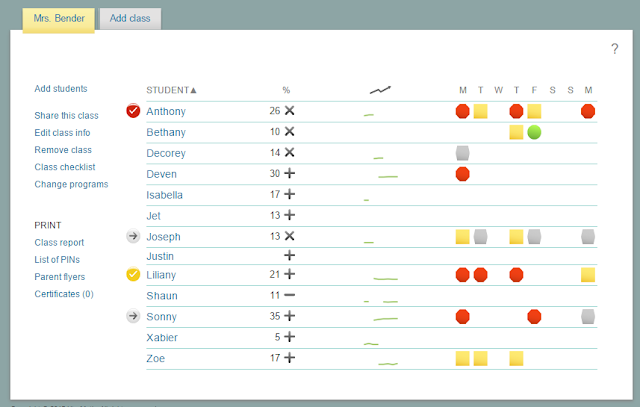Click Sonny's gray marker on last Monday
This screenshot has width=640, height=407.
coord(588,316)
